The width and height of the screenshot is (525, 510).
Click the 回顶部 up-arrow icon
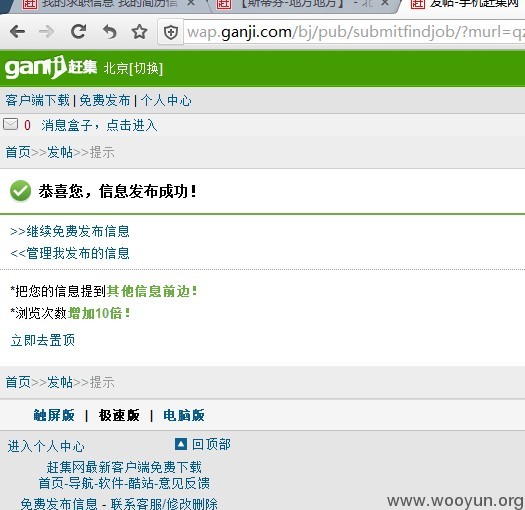coord(181,444)
